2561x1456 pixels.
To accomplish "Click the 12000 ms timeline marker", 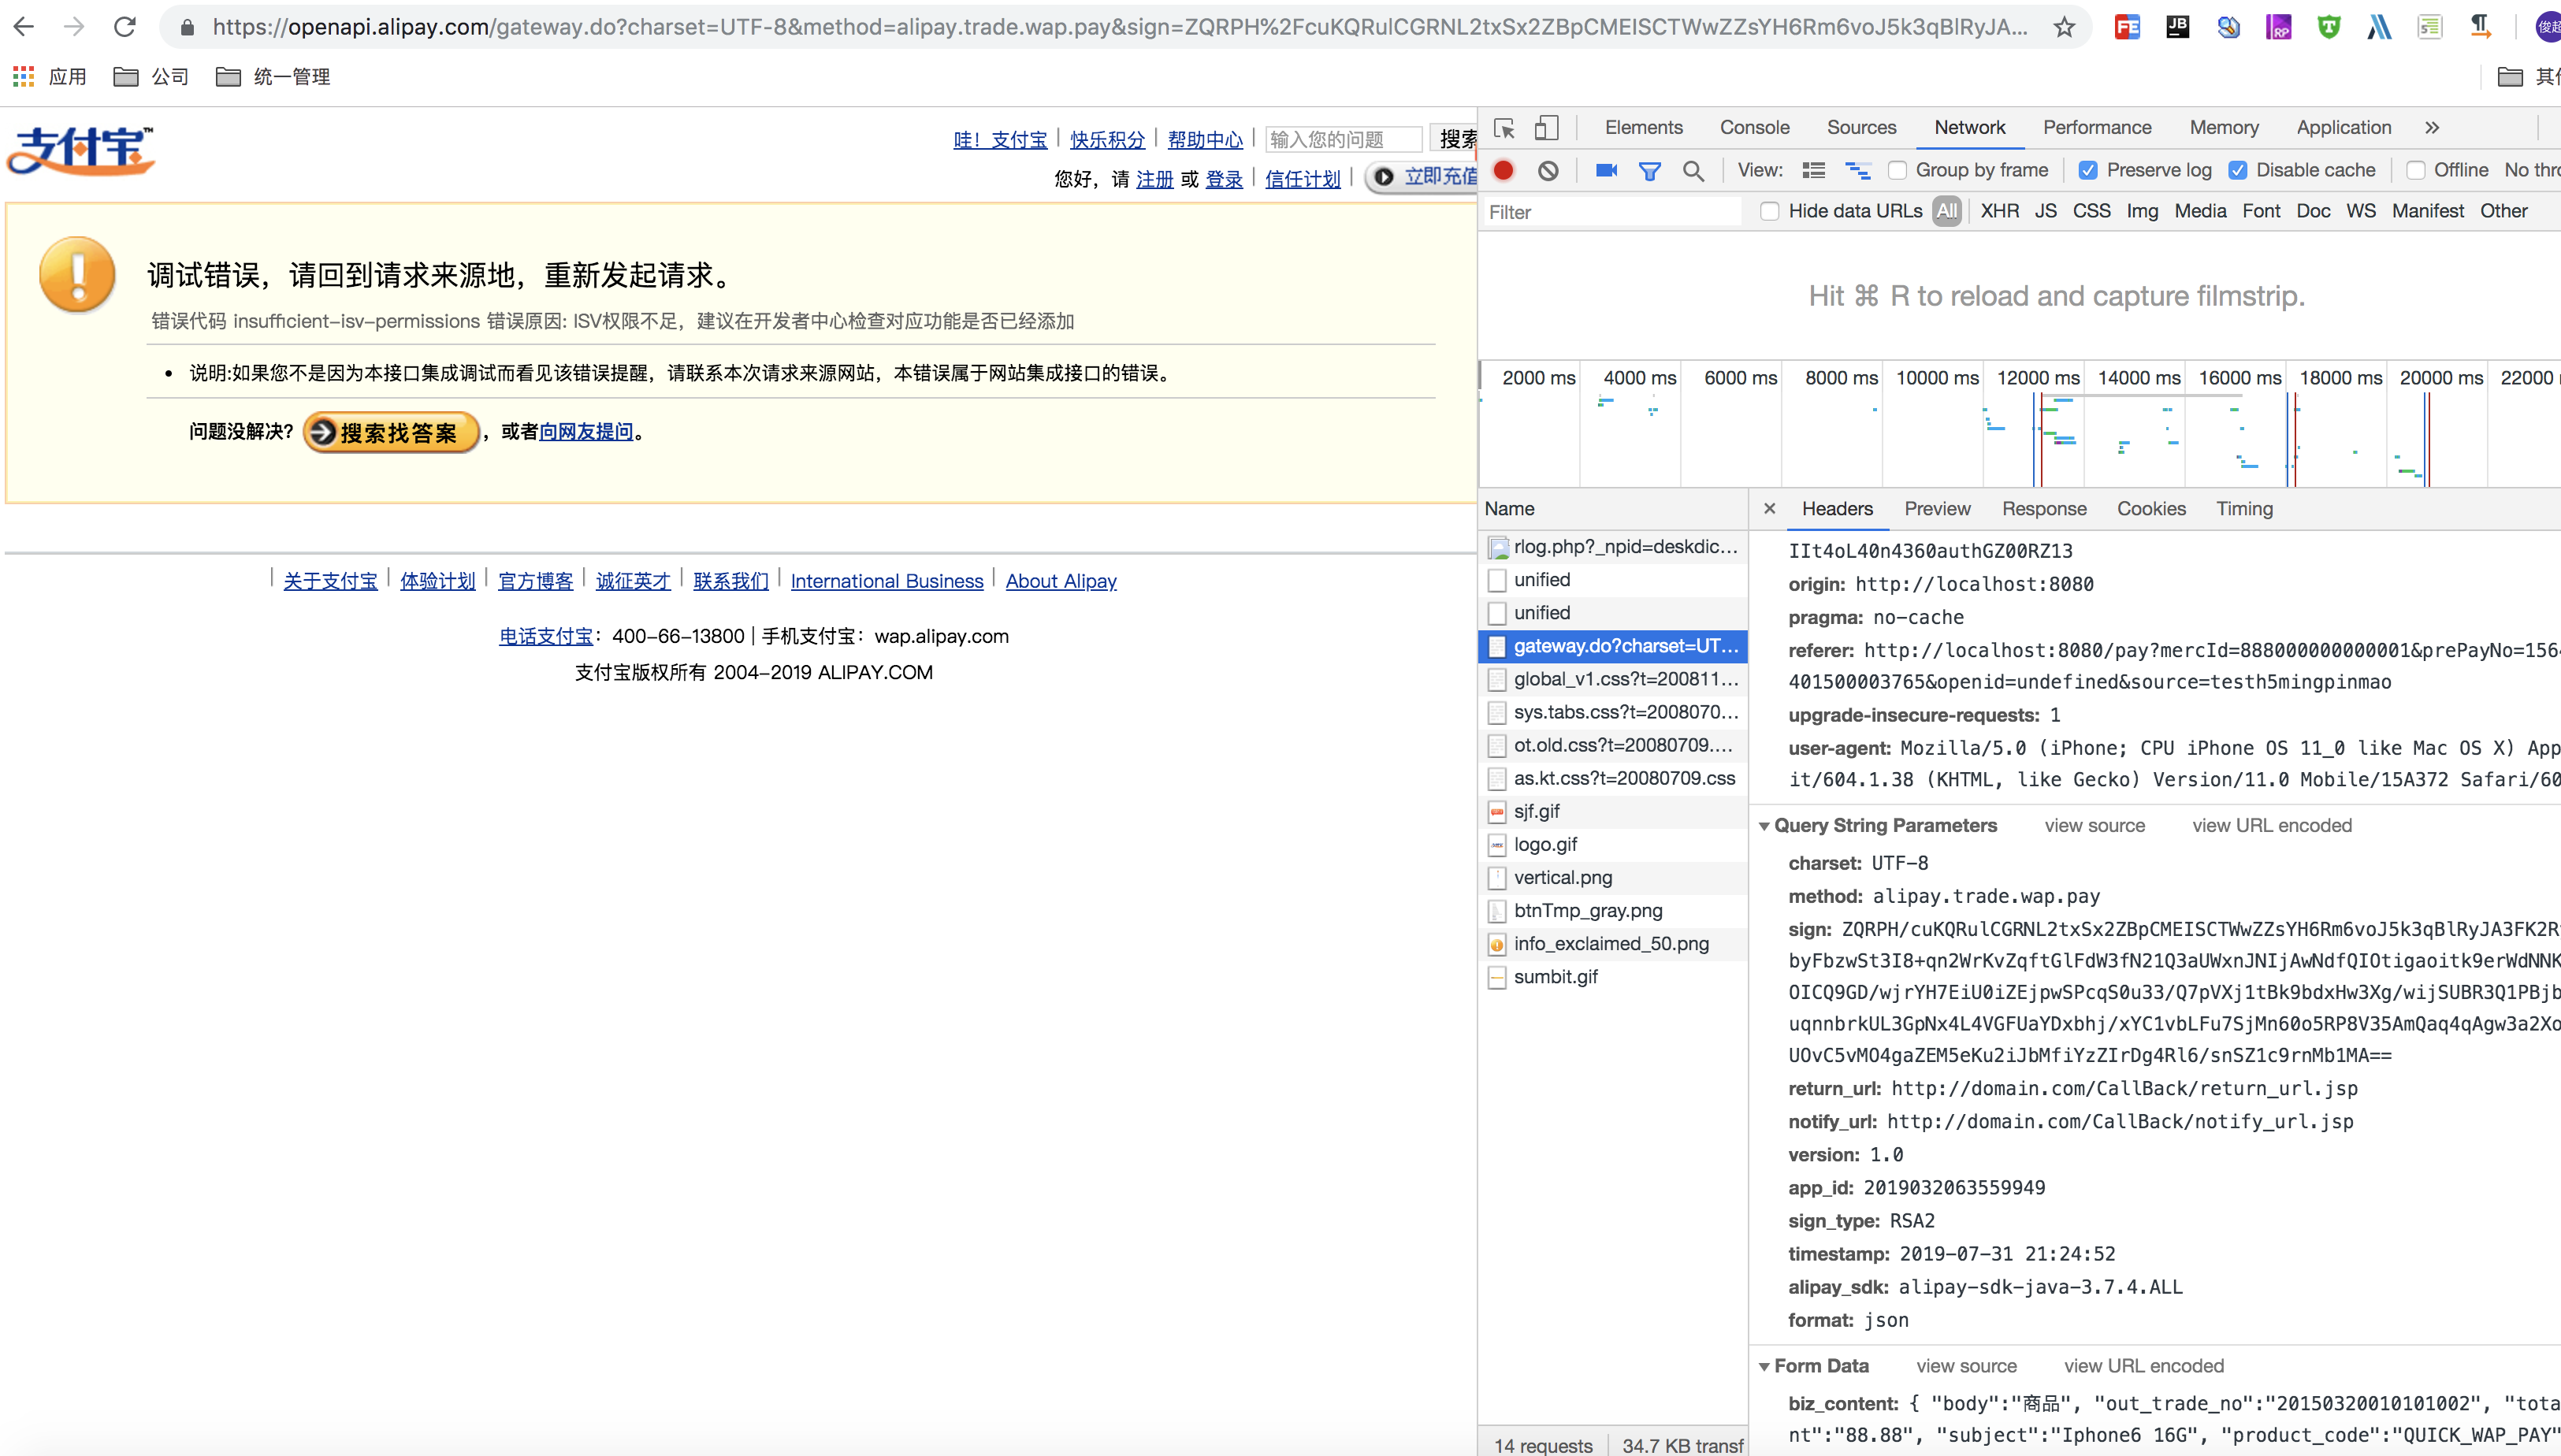I will [2037, 378].
